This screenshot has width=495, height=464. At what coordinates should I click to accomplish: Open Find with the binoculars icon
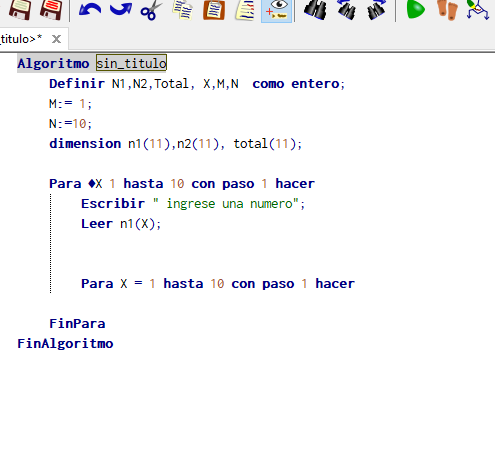click(x=315, y=9)
